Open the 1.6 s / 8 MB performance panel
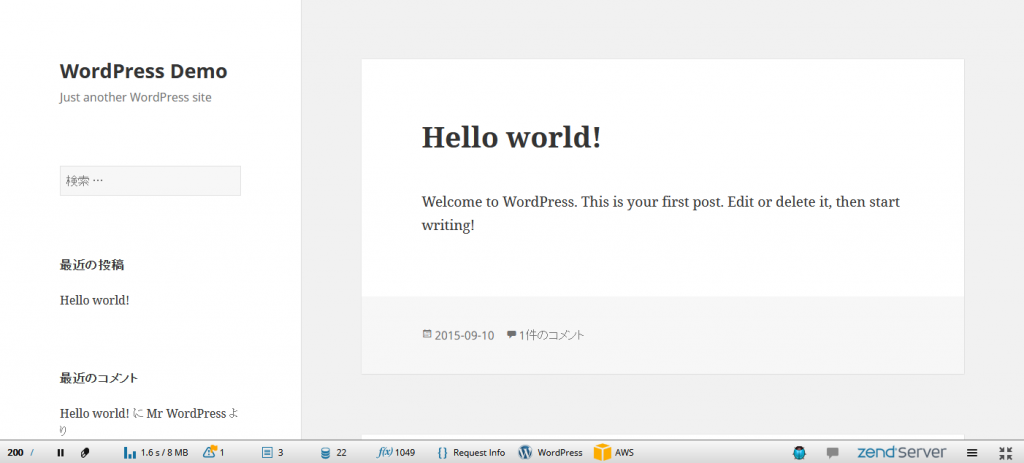Viewport: 1024px width, 463px height. tap(156, 453)
